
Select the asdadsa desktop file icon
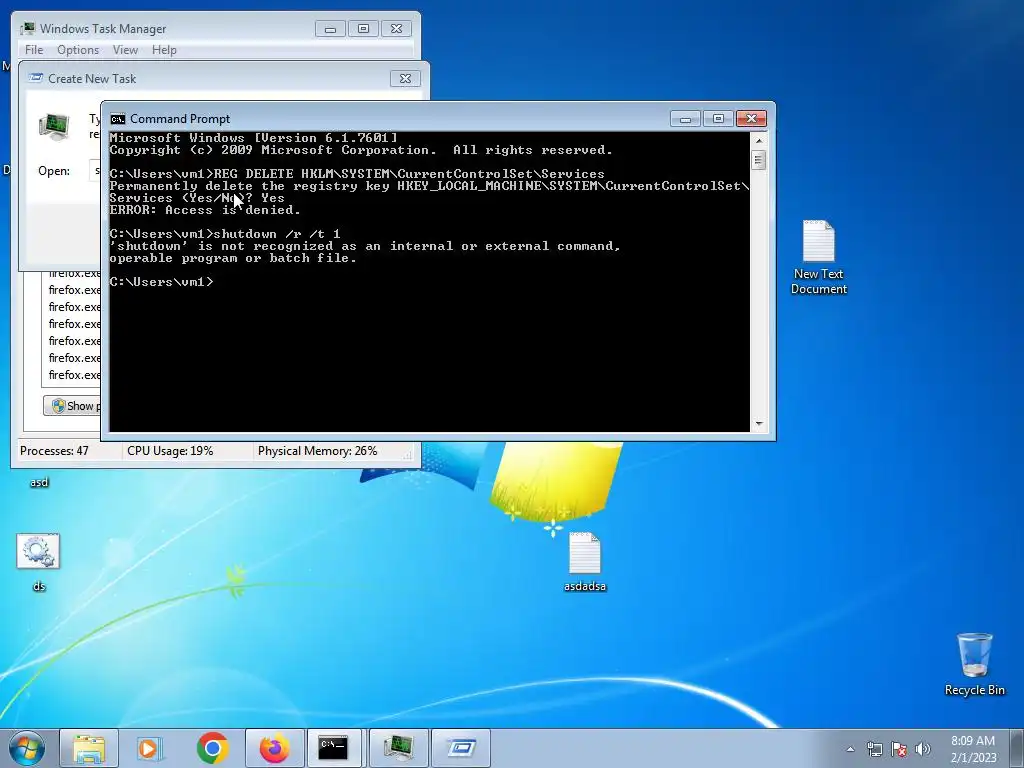tap(584, 562)
